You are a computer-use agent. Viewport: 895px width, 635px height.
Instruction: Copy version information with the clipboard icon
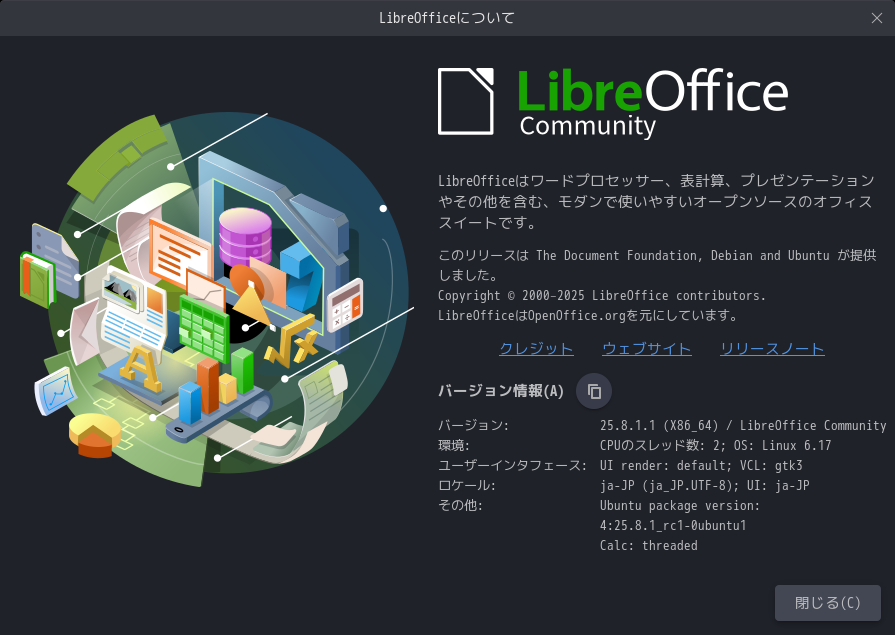pos(594,391)
